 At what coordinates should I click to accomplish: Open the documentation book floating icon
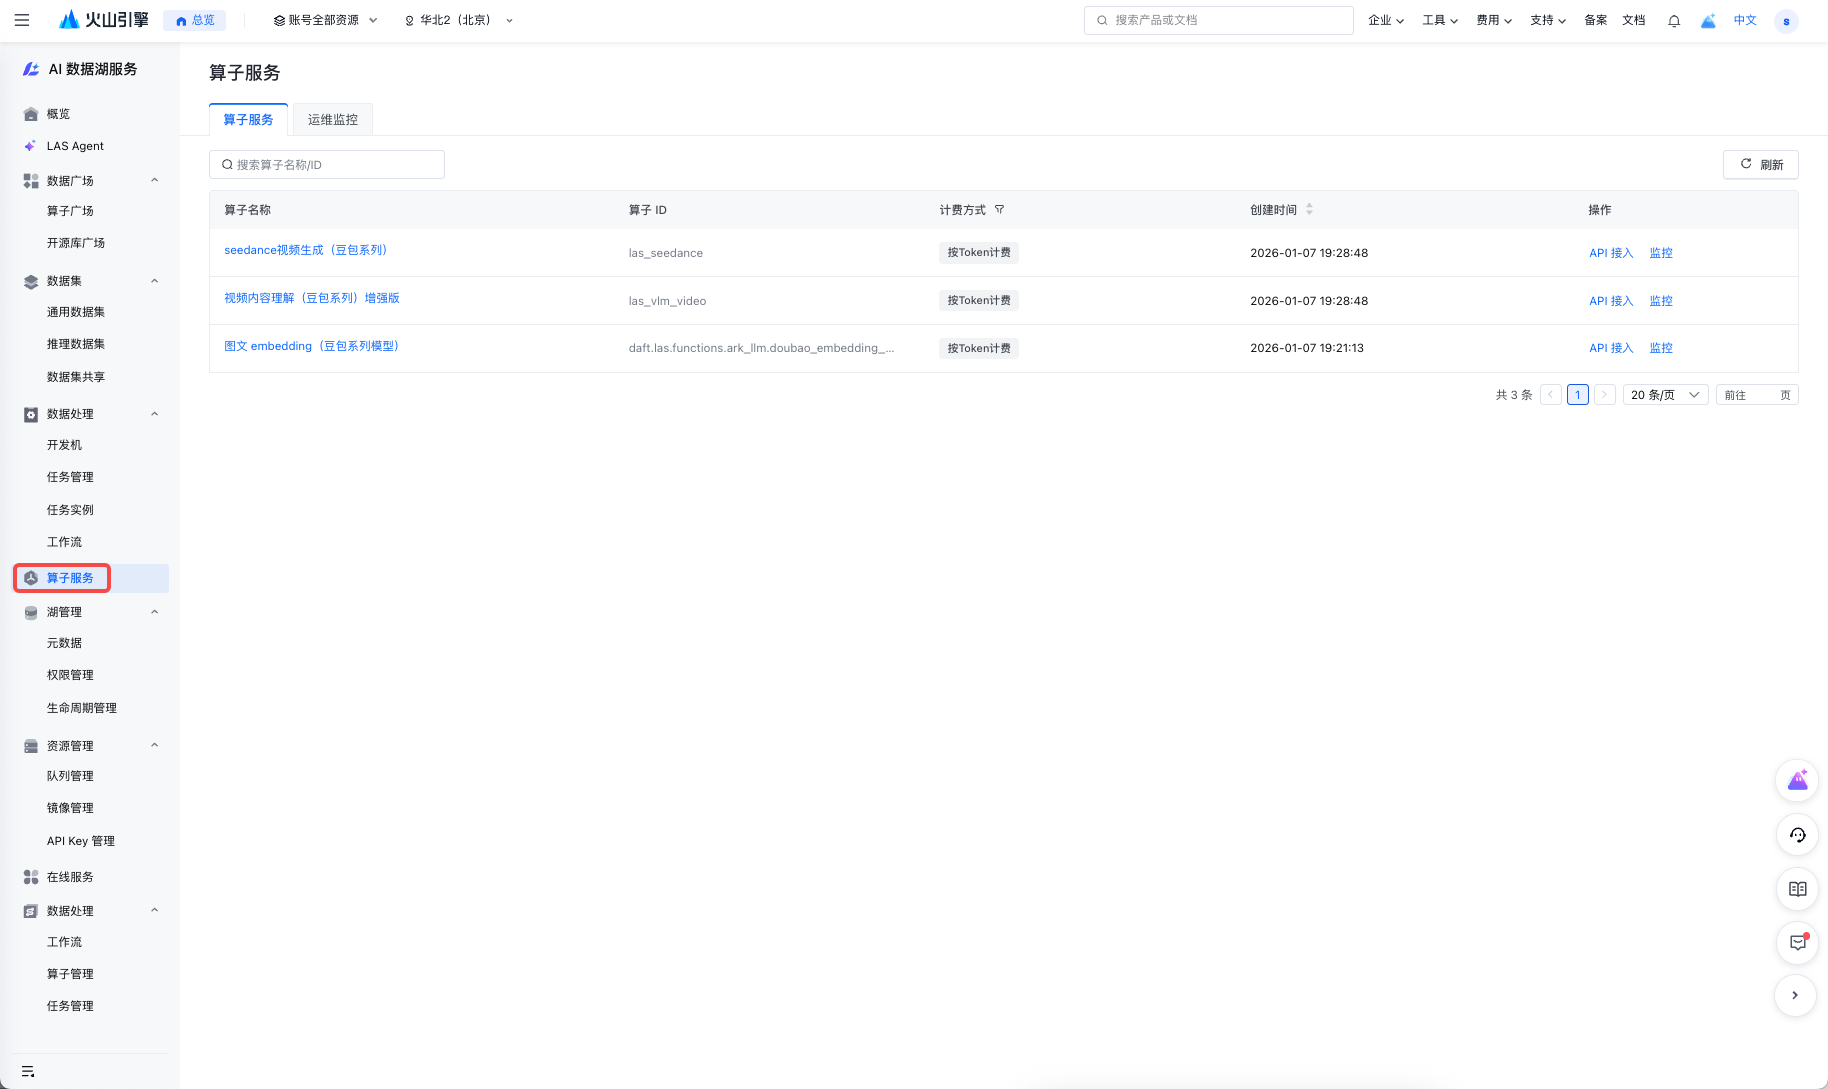[x=1797, y=889]
